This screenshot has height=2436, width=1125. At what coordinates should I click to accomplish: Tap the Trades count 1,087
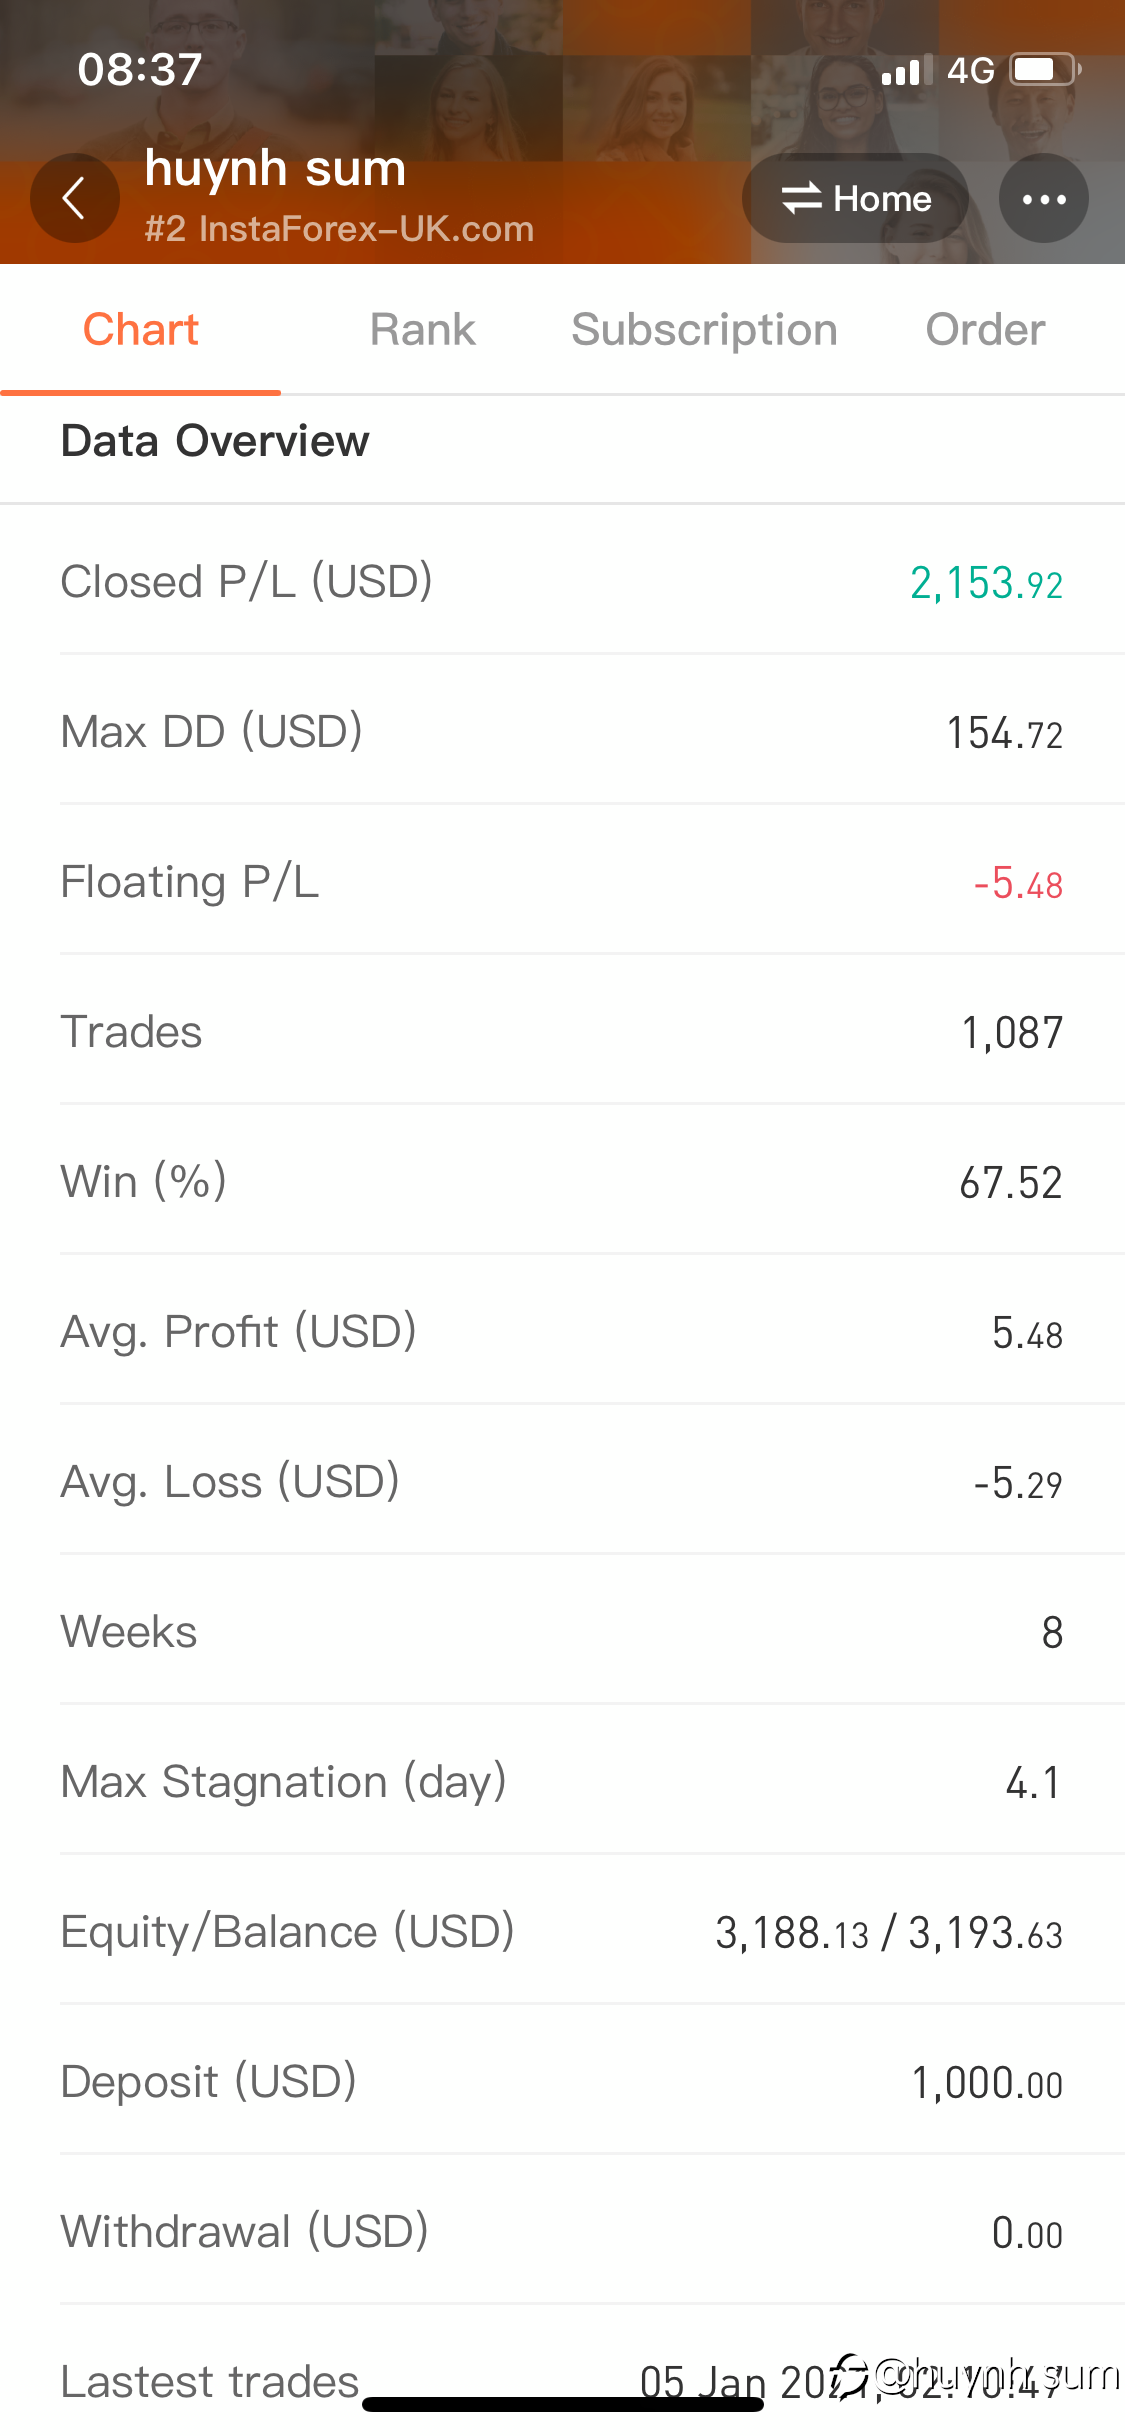click(1012, 1032)
